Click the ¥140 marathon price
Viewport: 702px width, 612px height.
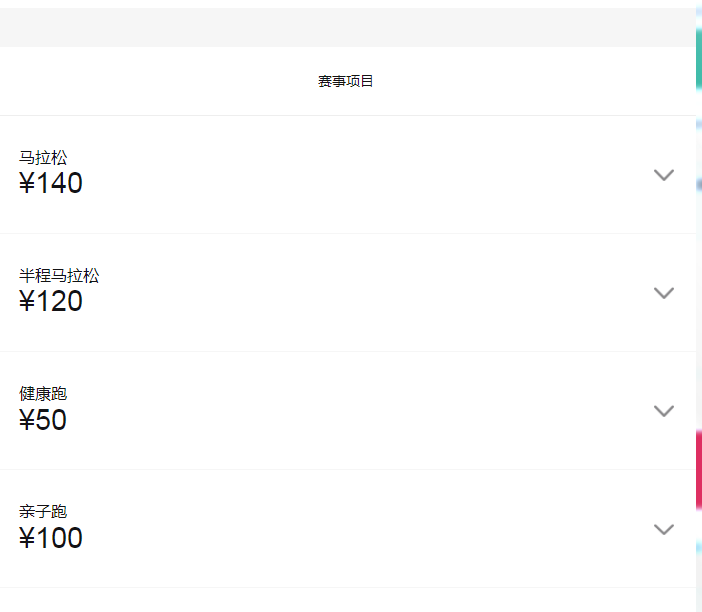coord(51,184)
